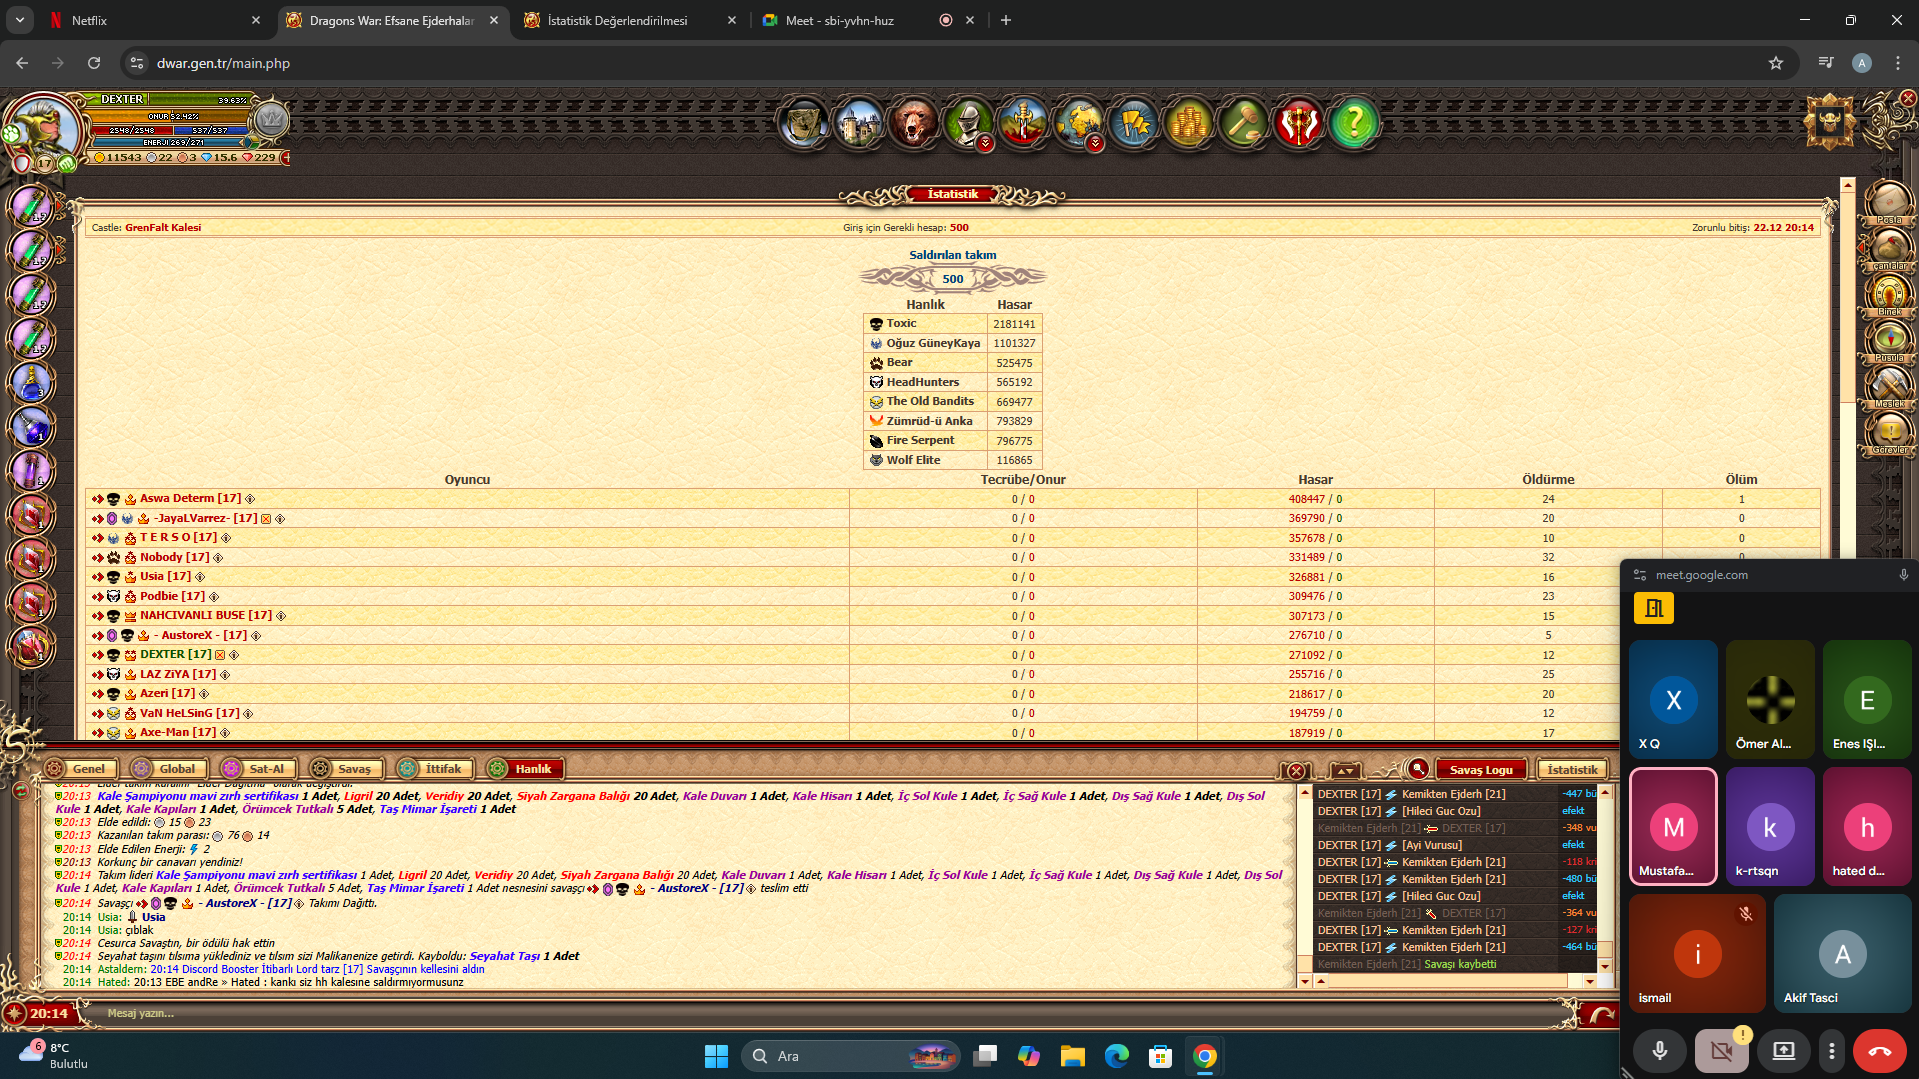Switch to the Hanlık chat tab

pyautogui.click(x=524, y=769)
